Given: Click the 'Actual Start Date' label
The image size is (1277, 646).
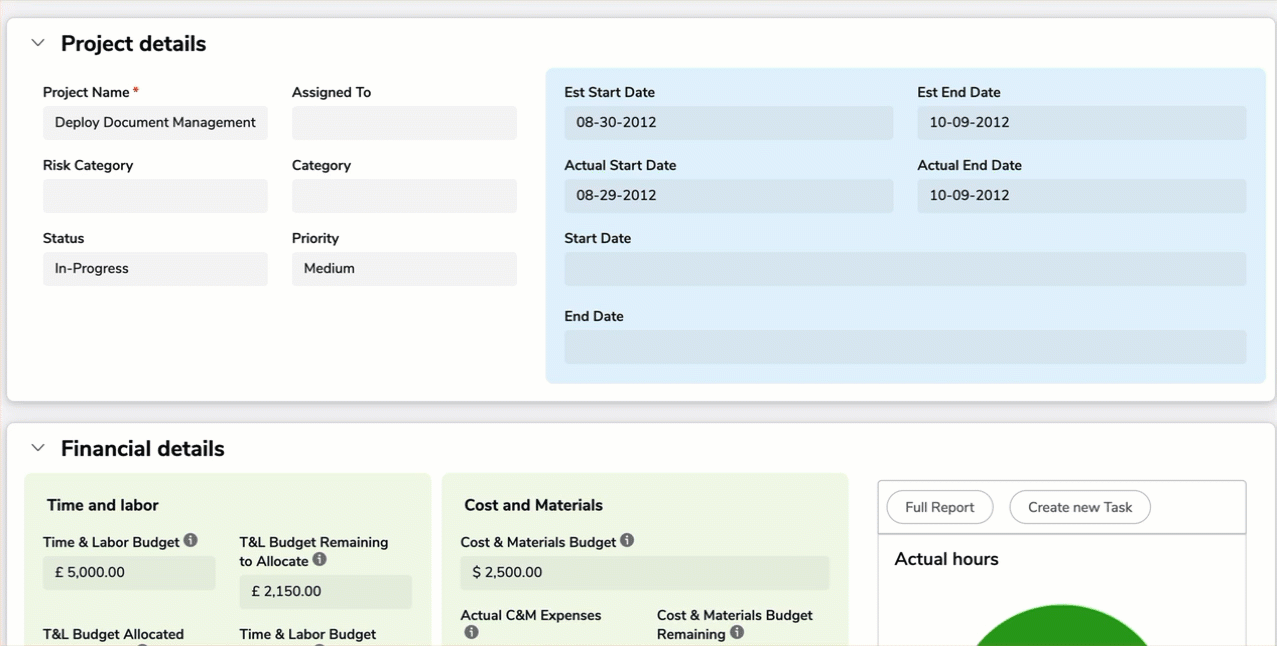Looking at the screenshot, I should (x=620, y=165).
